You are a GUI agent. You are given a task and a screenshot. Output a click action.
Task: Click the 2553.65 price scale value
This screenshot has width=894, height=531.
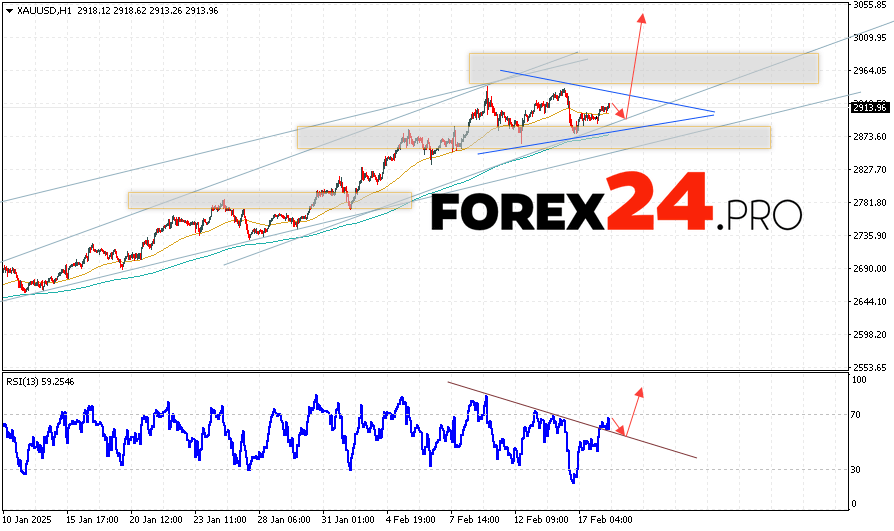point(869,367)
